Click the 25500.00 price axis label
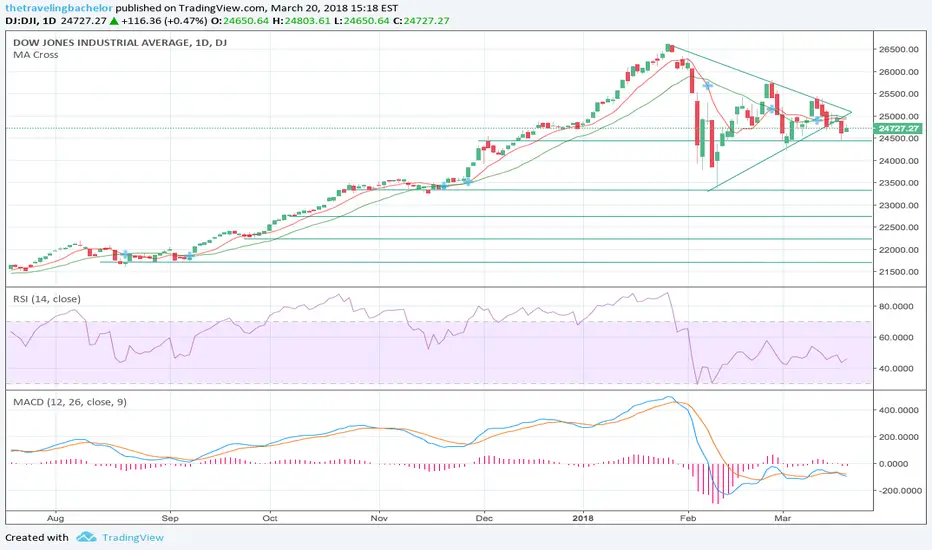Image resolution: width=932 pixels, height=550 pixels. point(899,94)
